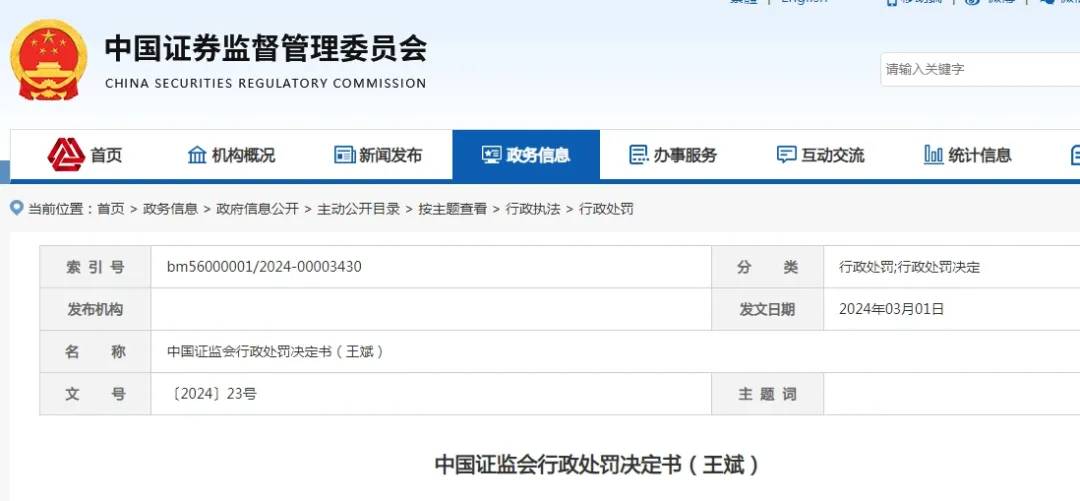The image size is (1080, 501).
Task: Click the bar chart icon beside 统计信息
Action: pyautogui.click(x=933, y=155)
